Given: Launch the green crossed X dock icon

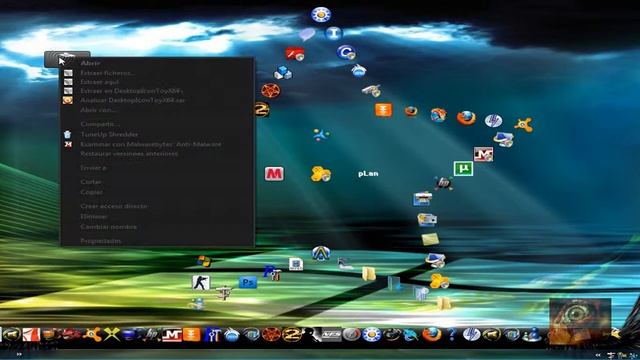Looking at the screenshot, I should 111,335.
